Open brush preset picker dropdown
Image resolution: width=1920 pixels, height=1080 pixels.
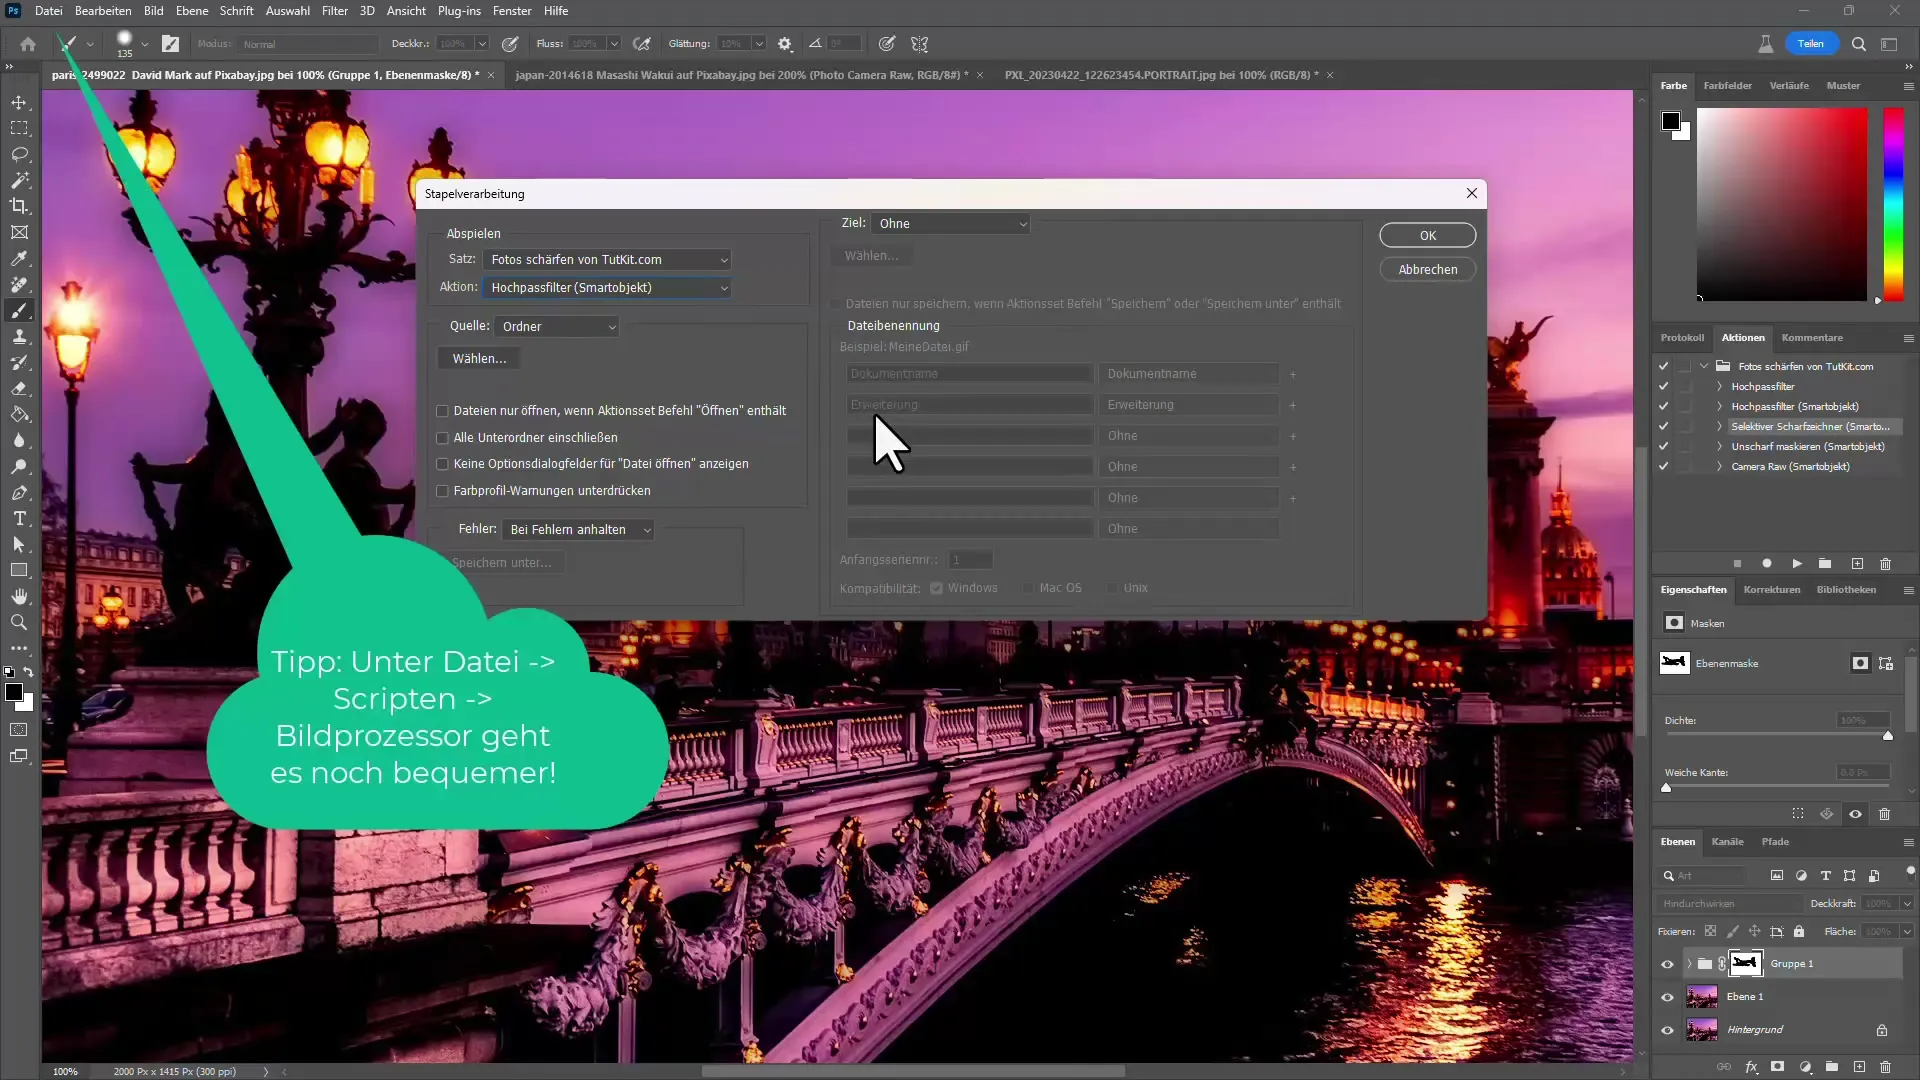click(x=144, y=44)
